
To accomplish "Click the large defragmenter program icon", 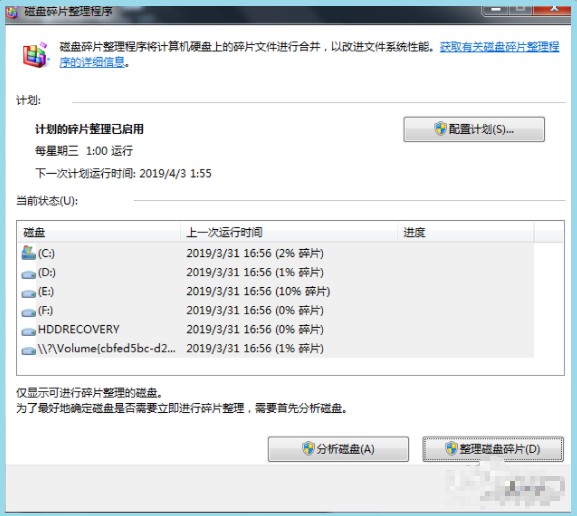I will pos(35,55).
